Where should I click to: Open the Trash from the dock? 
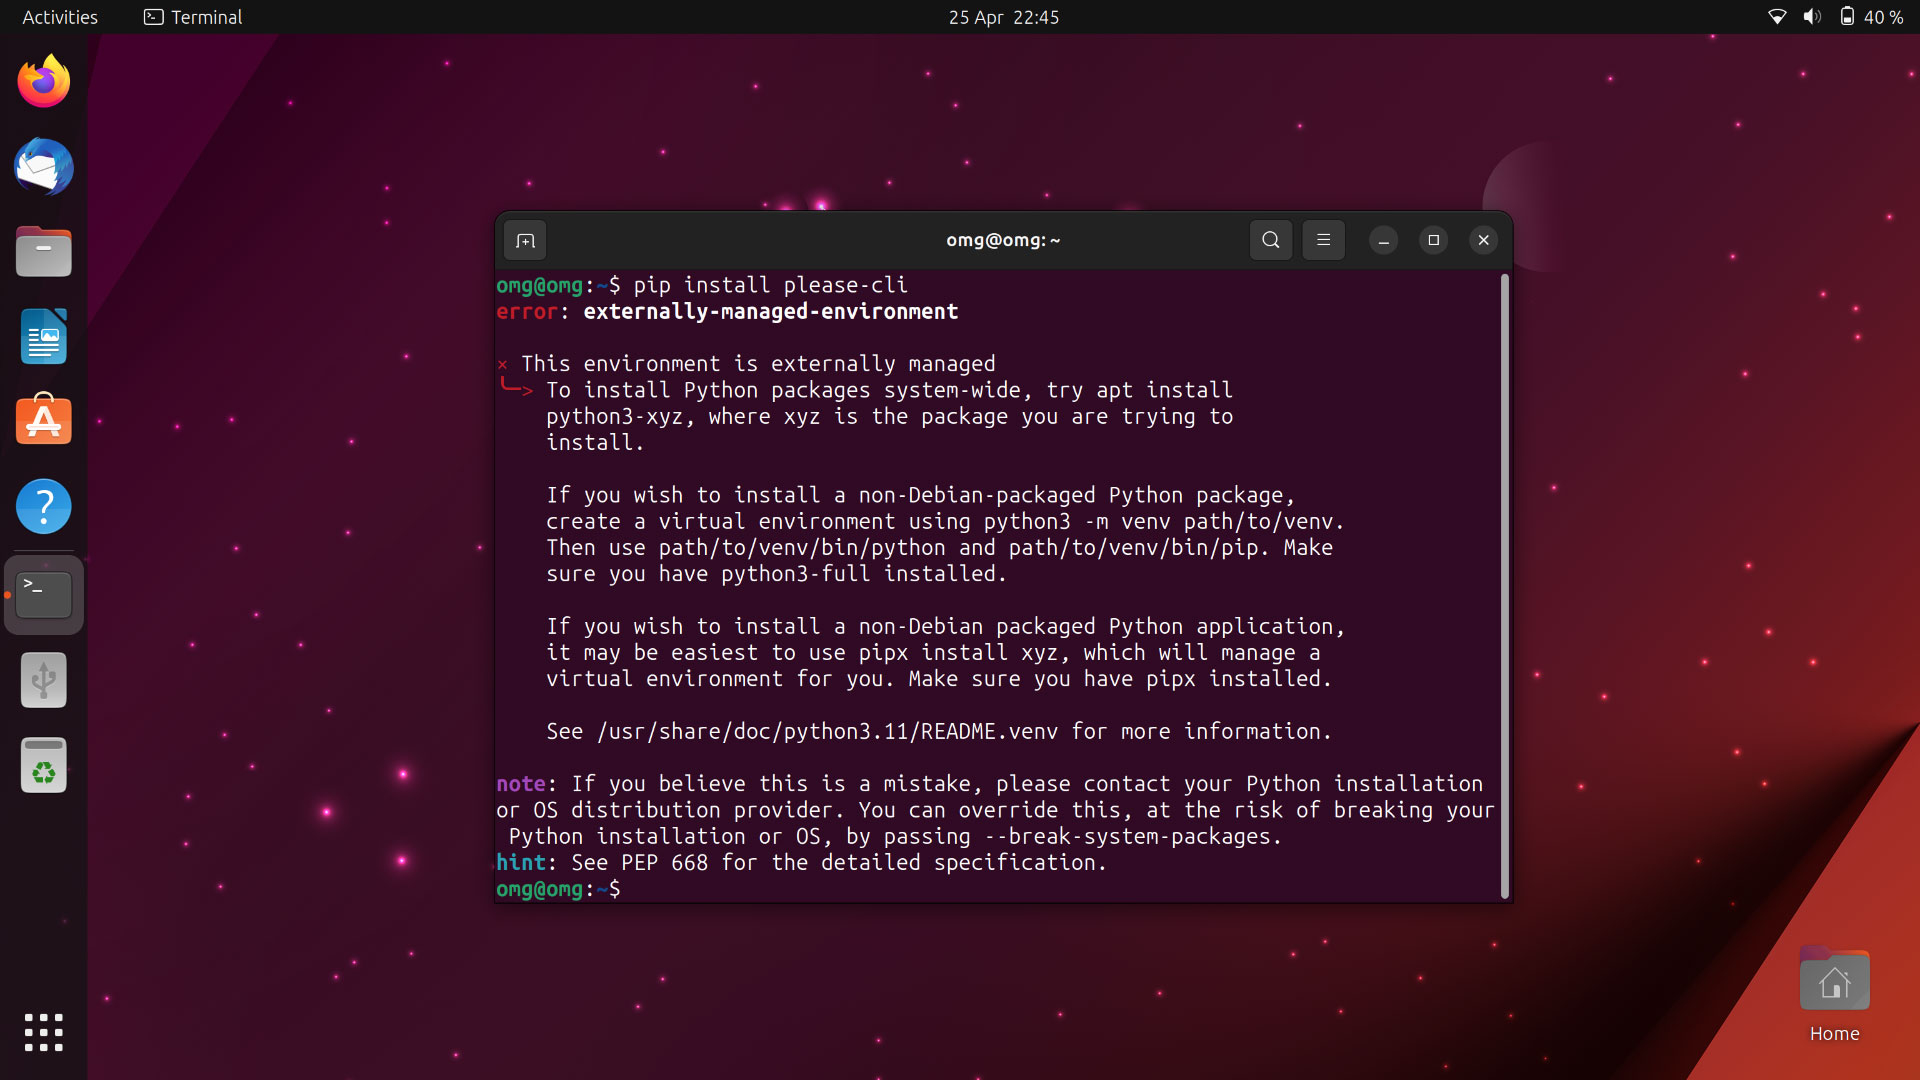44,766
